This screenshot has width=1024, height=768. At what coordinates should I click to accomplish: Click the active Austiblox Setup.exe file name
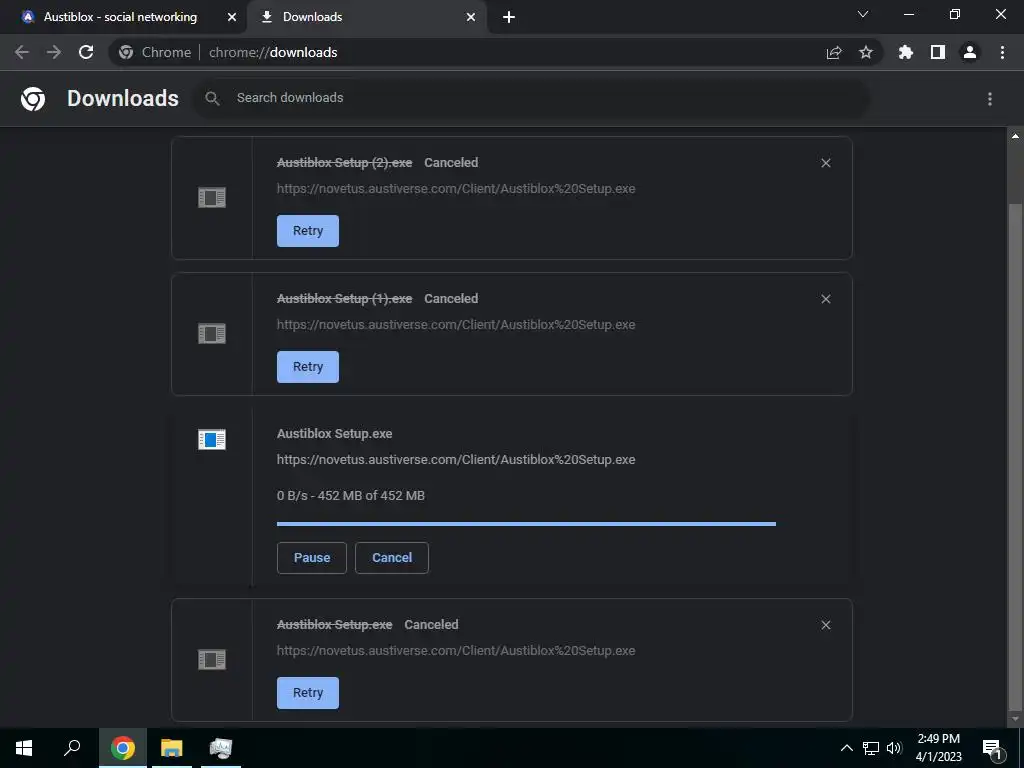click(334, 434)
